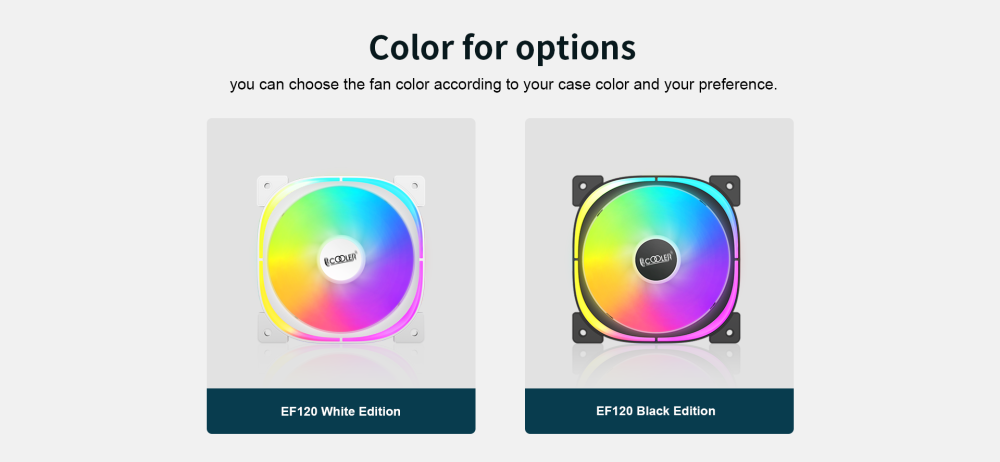The width and height of the screenshot is (1000, 462).
Task: Click the fan color preference subtitle text
Action: [503, 85]
